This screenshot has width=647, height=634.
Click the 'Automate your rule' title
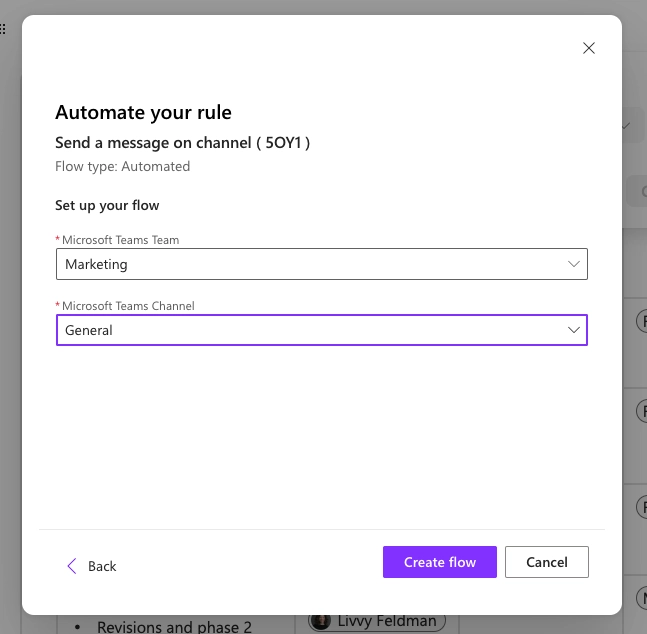click(143, 112)
